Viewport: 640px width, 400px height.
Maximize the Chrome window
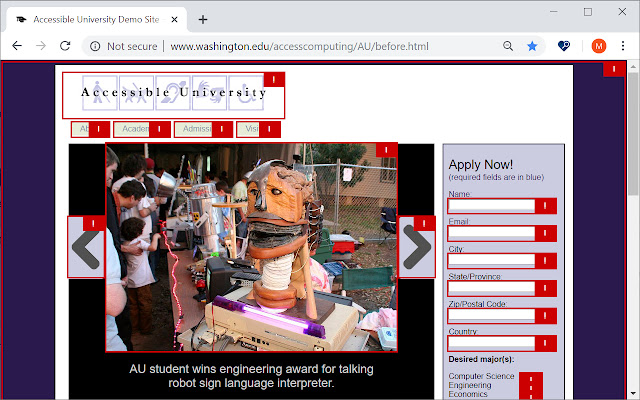pyautogui.click(x=588, y=12)
